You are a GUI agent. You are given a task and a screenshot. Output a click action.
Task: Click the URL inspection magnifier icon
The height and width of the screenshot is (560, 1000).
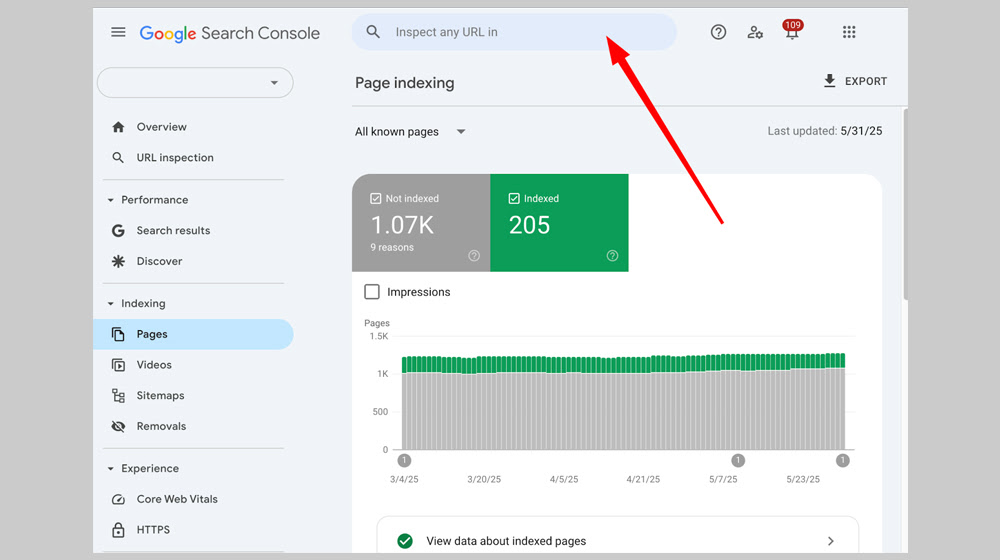118,158
